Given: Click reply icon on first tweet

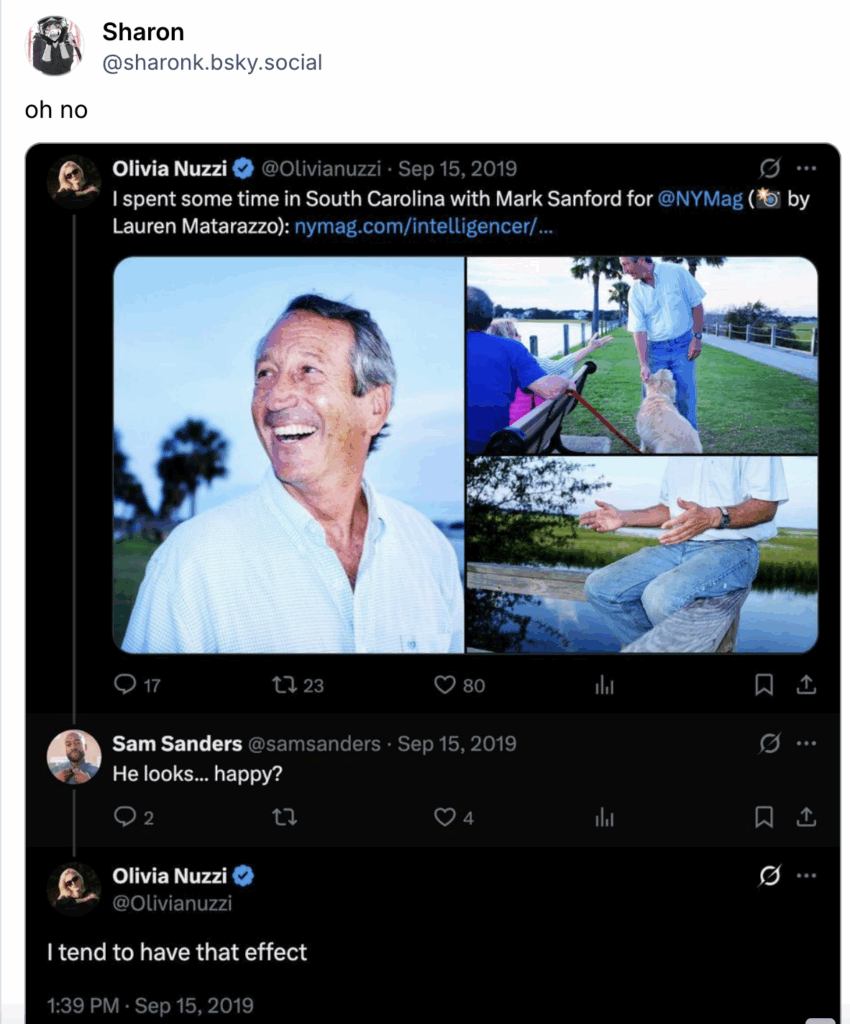Looking at the screenshot, I should [125, 684].
